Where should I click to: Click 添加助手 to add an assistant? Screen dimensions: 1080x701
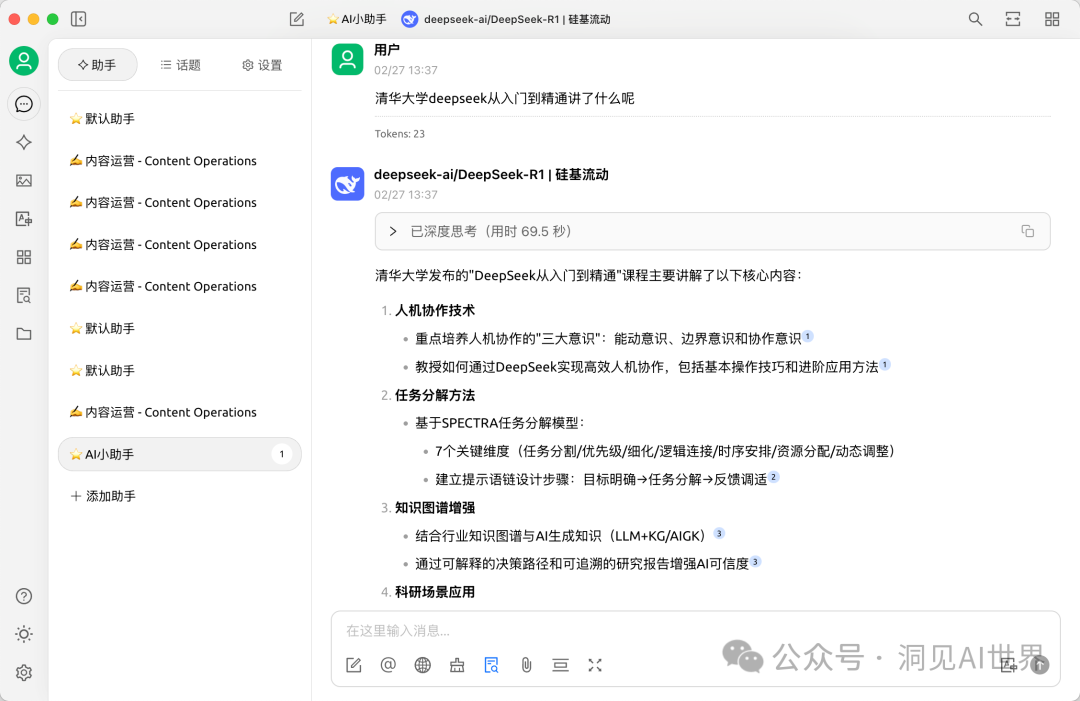pos(103,496)
